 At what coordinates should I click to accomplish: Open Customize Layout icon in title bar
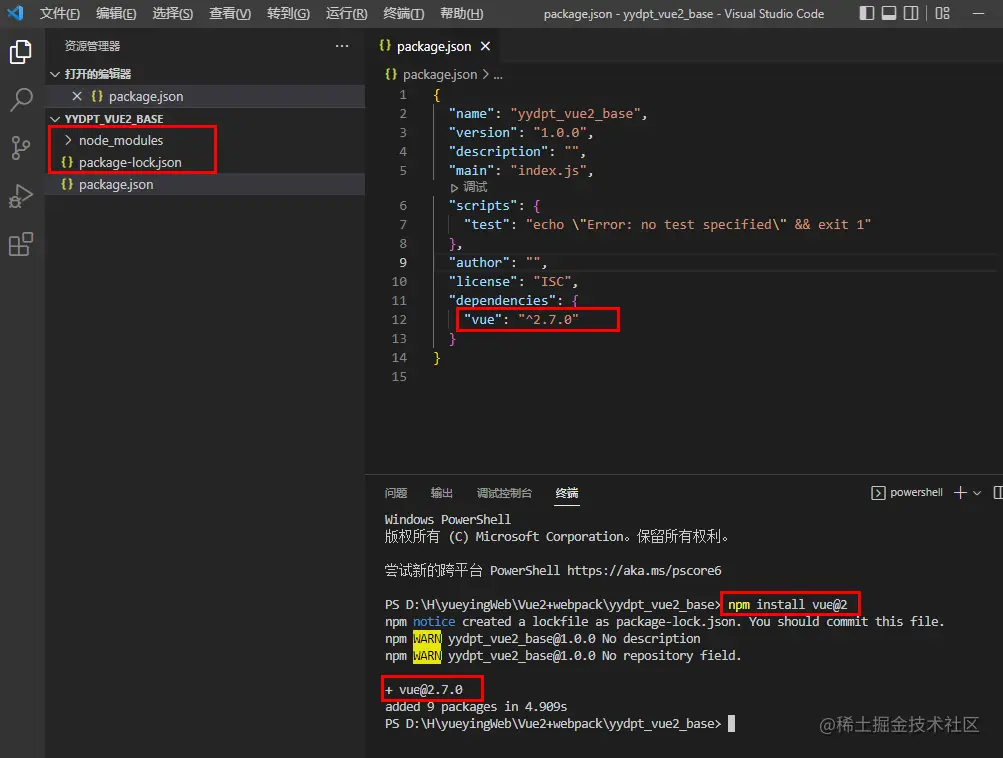click(942, 13)
